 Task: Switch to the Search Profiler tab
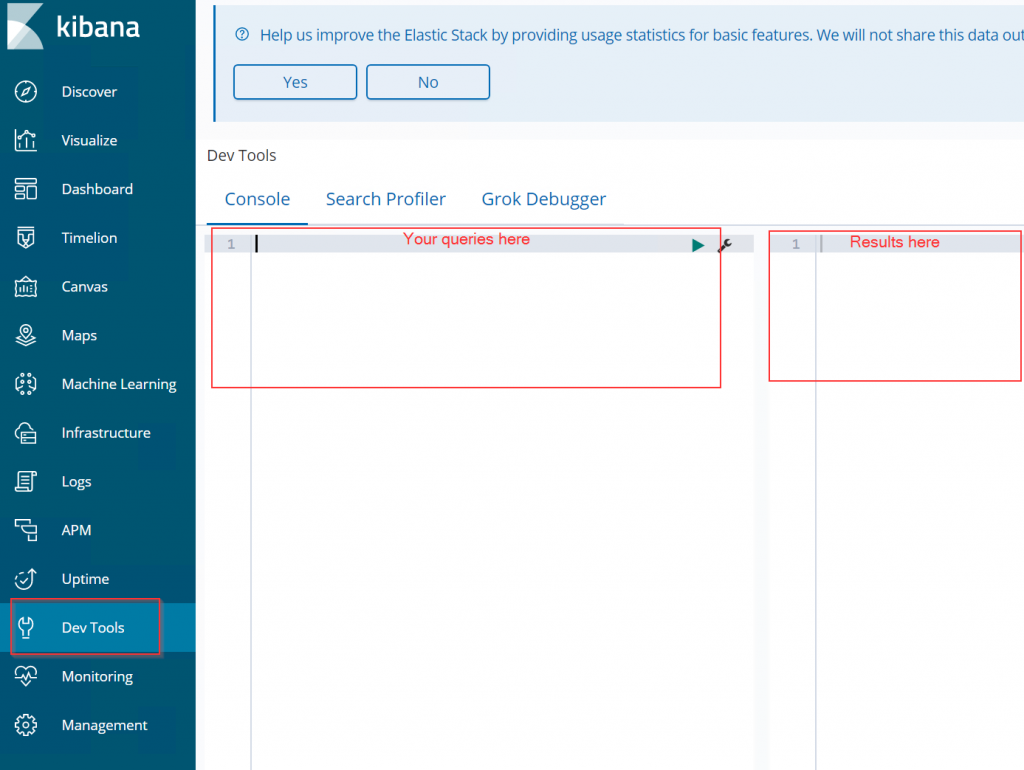coord(386,199)
